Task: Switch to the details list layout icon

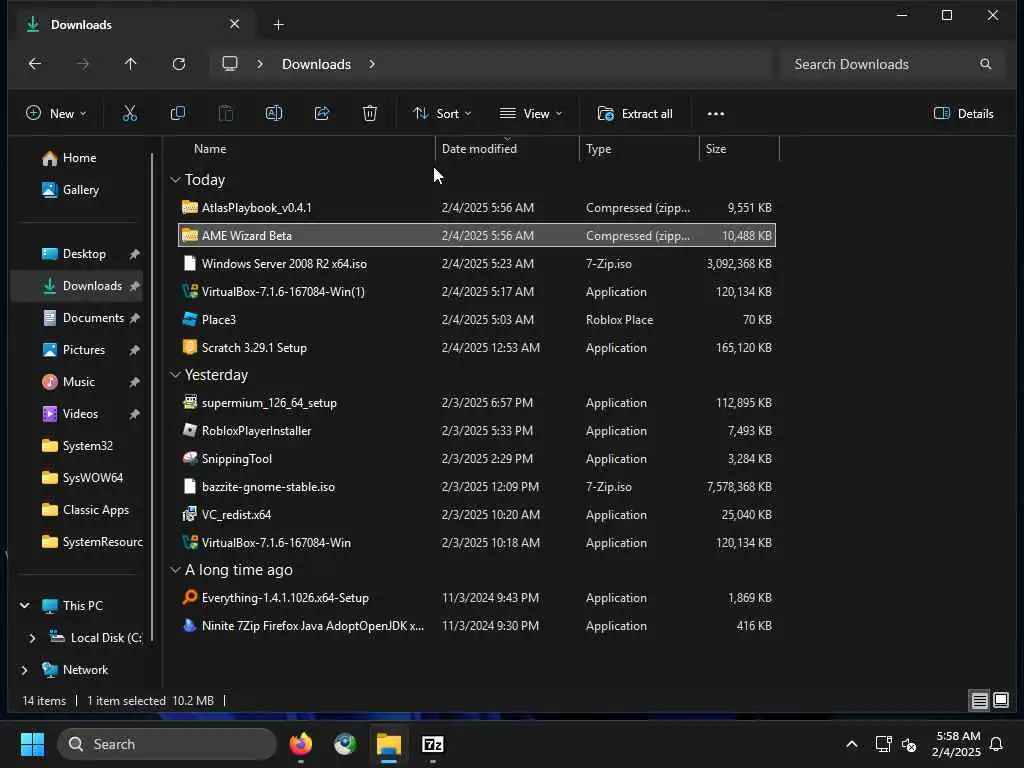Action: [980, 701]
